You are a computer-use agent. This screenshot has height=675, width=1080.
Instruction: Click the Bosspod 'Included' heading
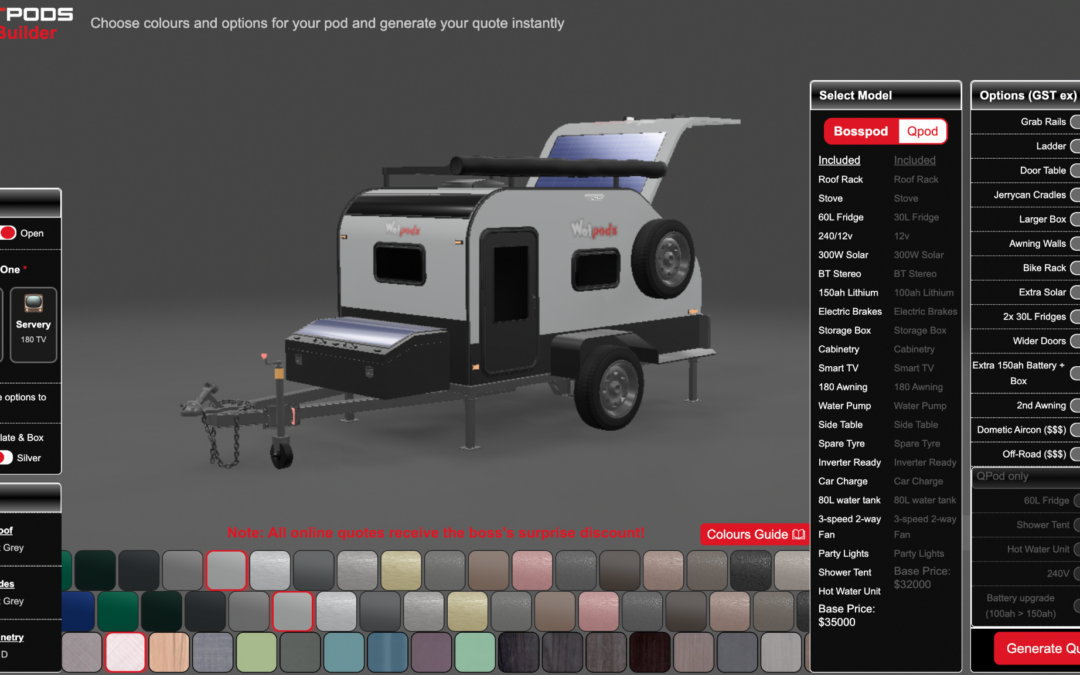839,160
